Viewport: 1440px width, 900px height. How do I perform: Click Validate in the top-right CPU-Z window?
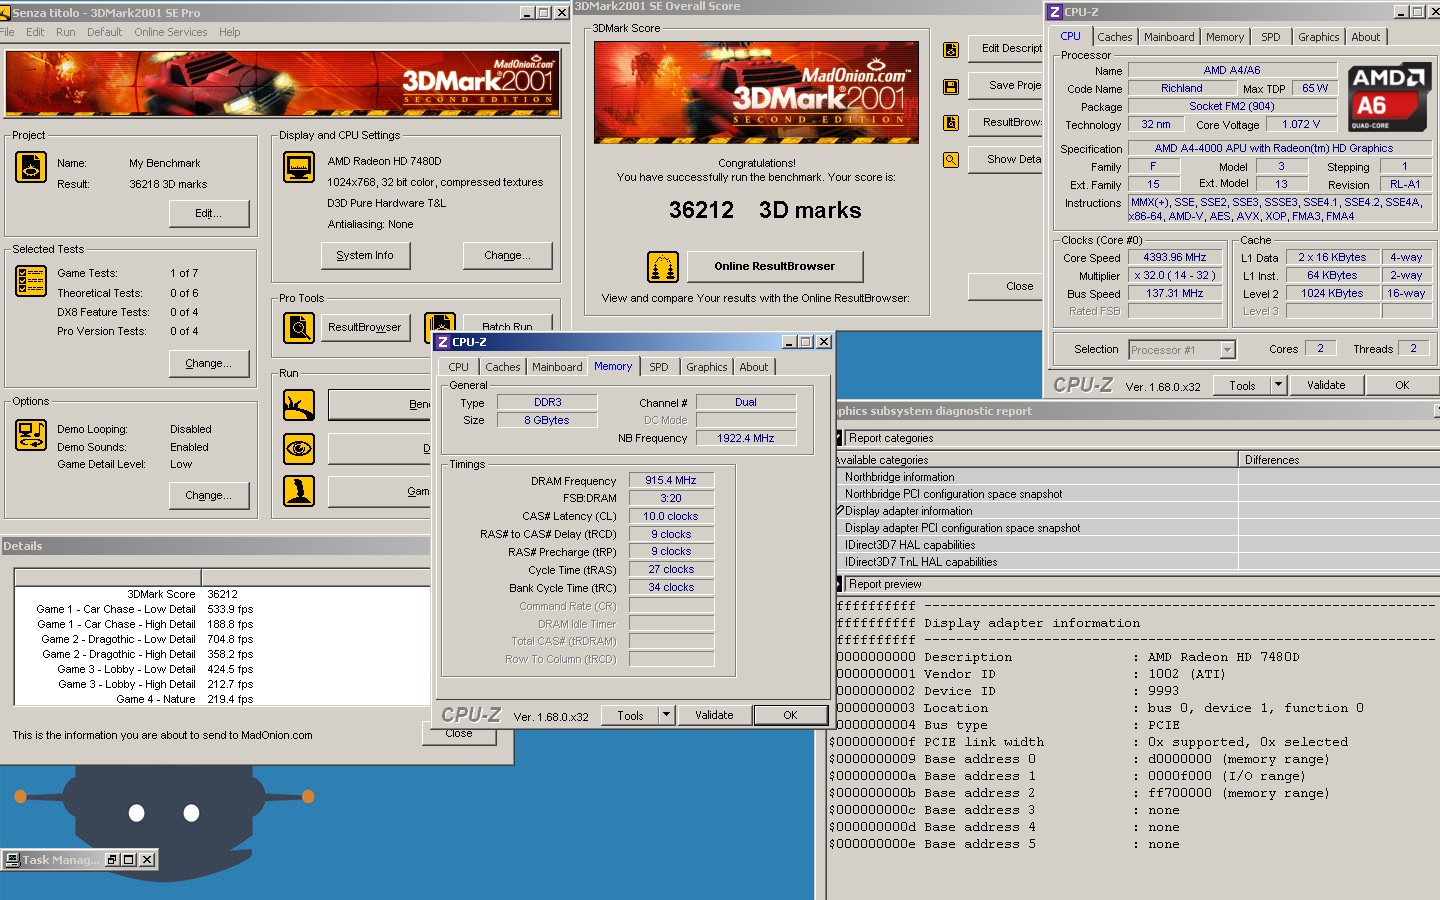pos(1326,385)
